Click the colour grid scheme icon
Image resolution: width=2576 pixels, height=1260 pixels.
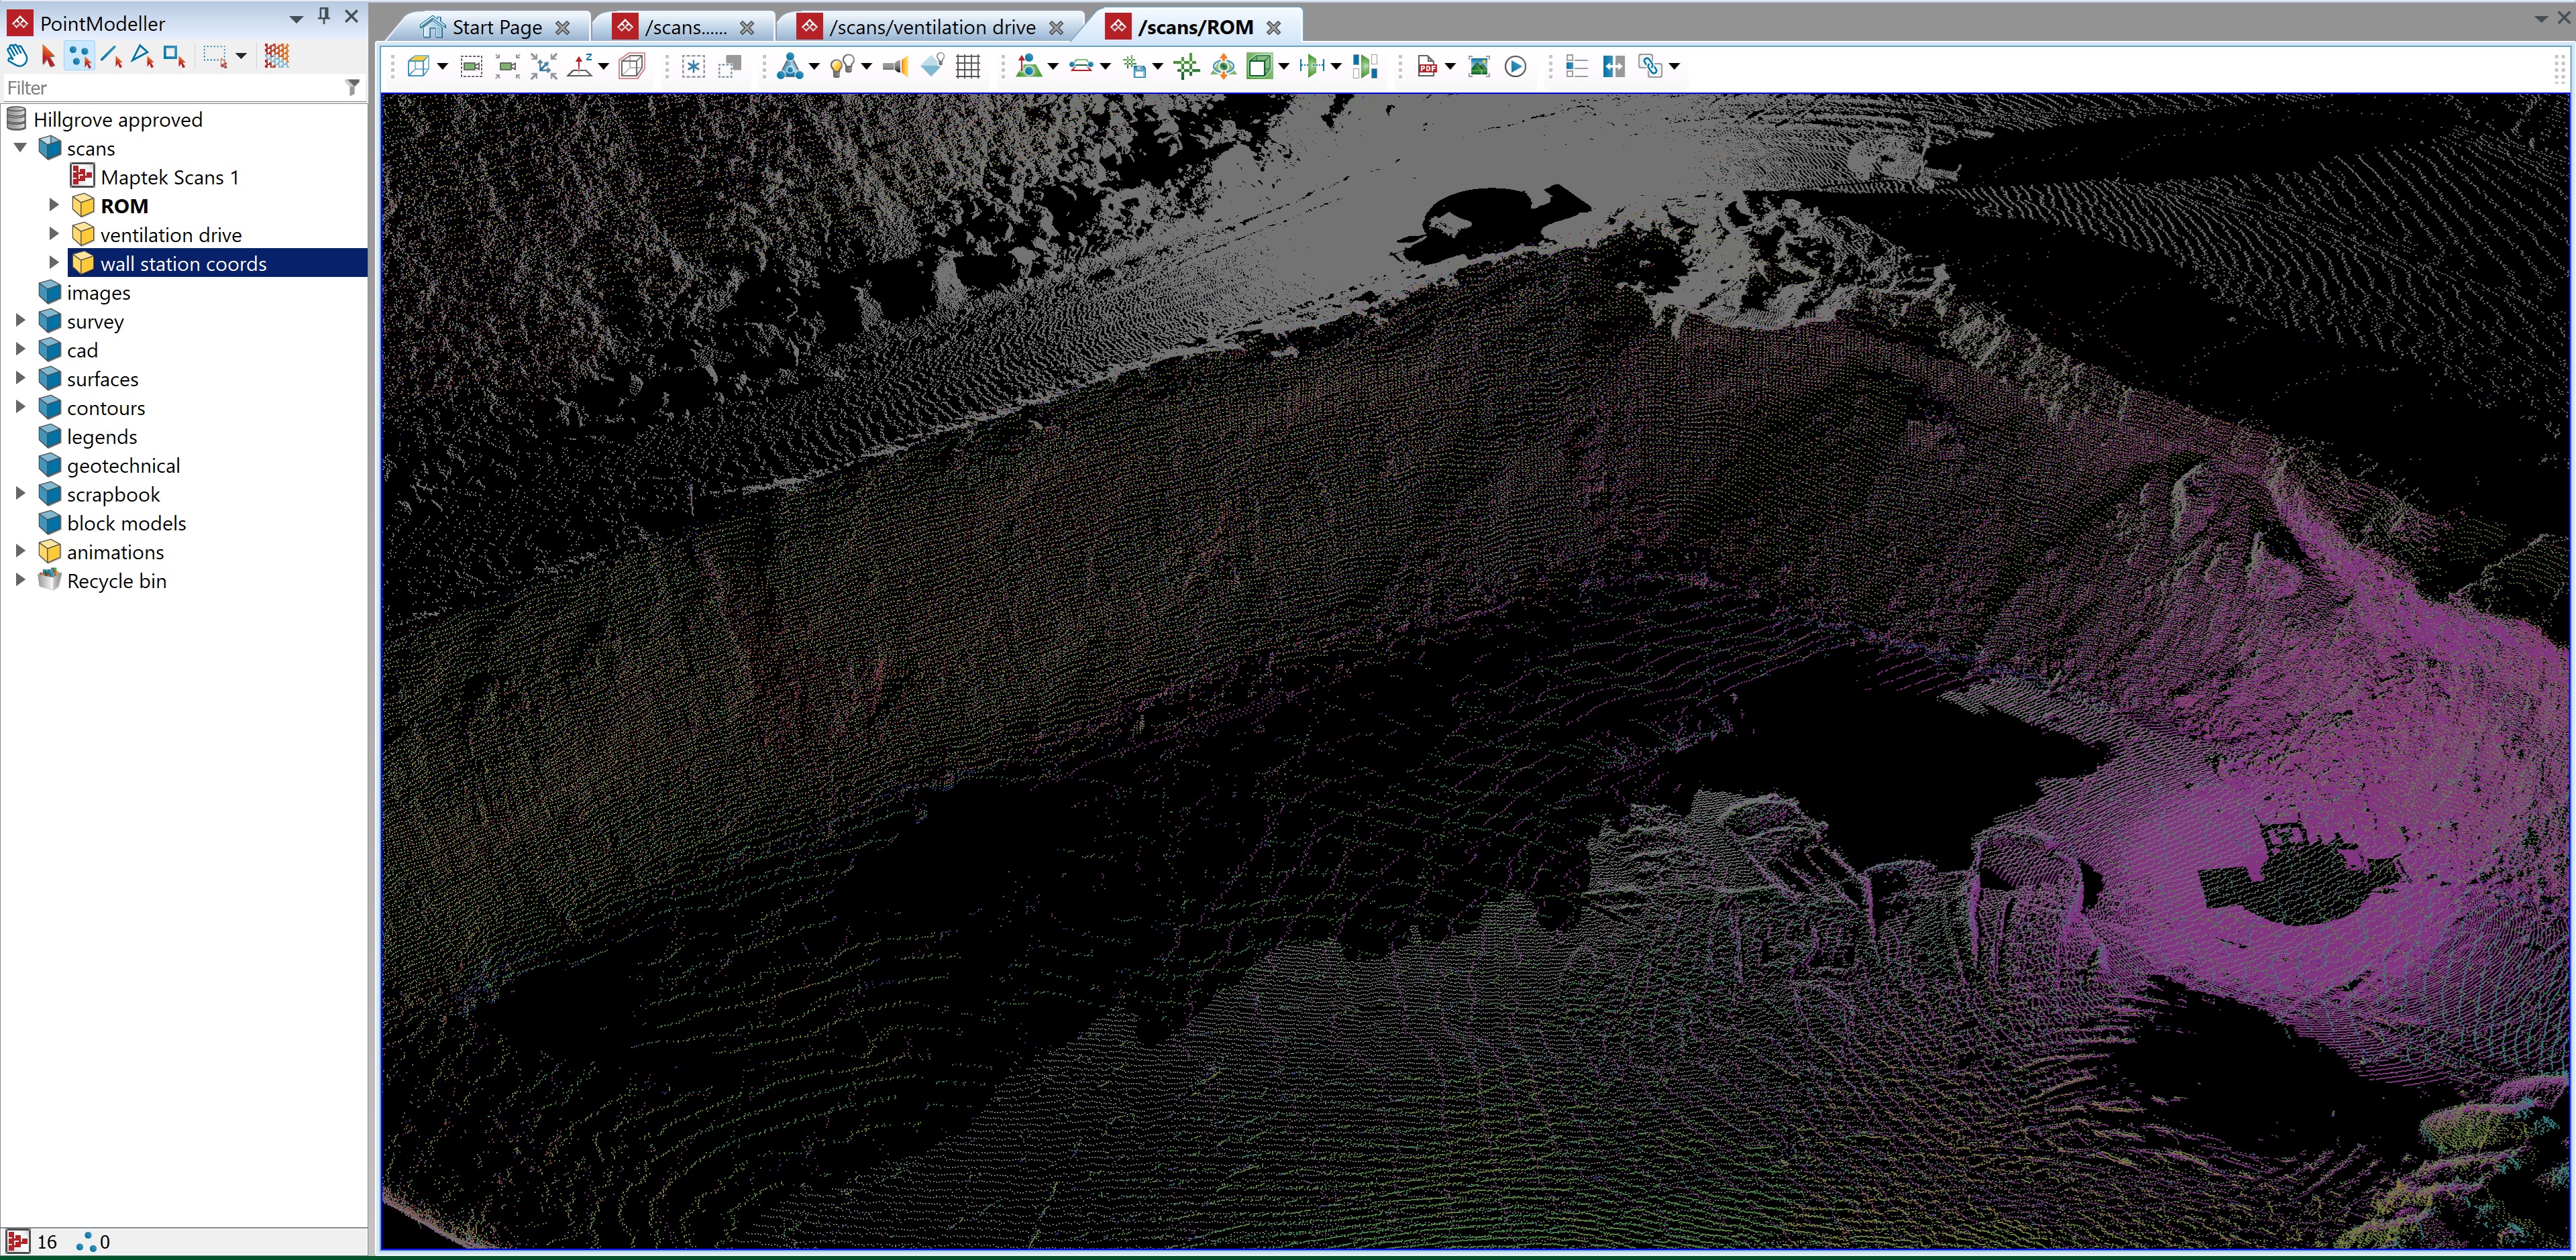277,56
